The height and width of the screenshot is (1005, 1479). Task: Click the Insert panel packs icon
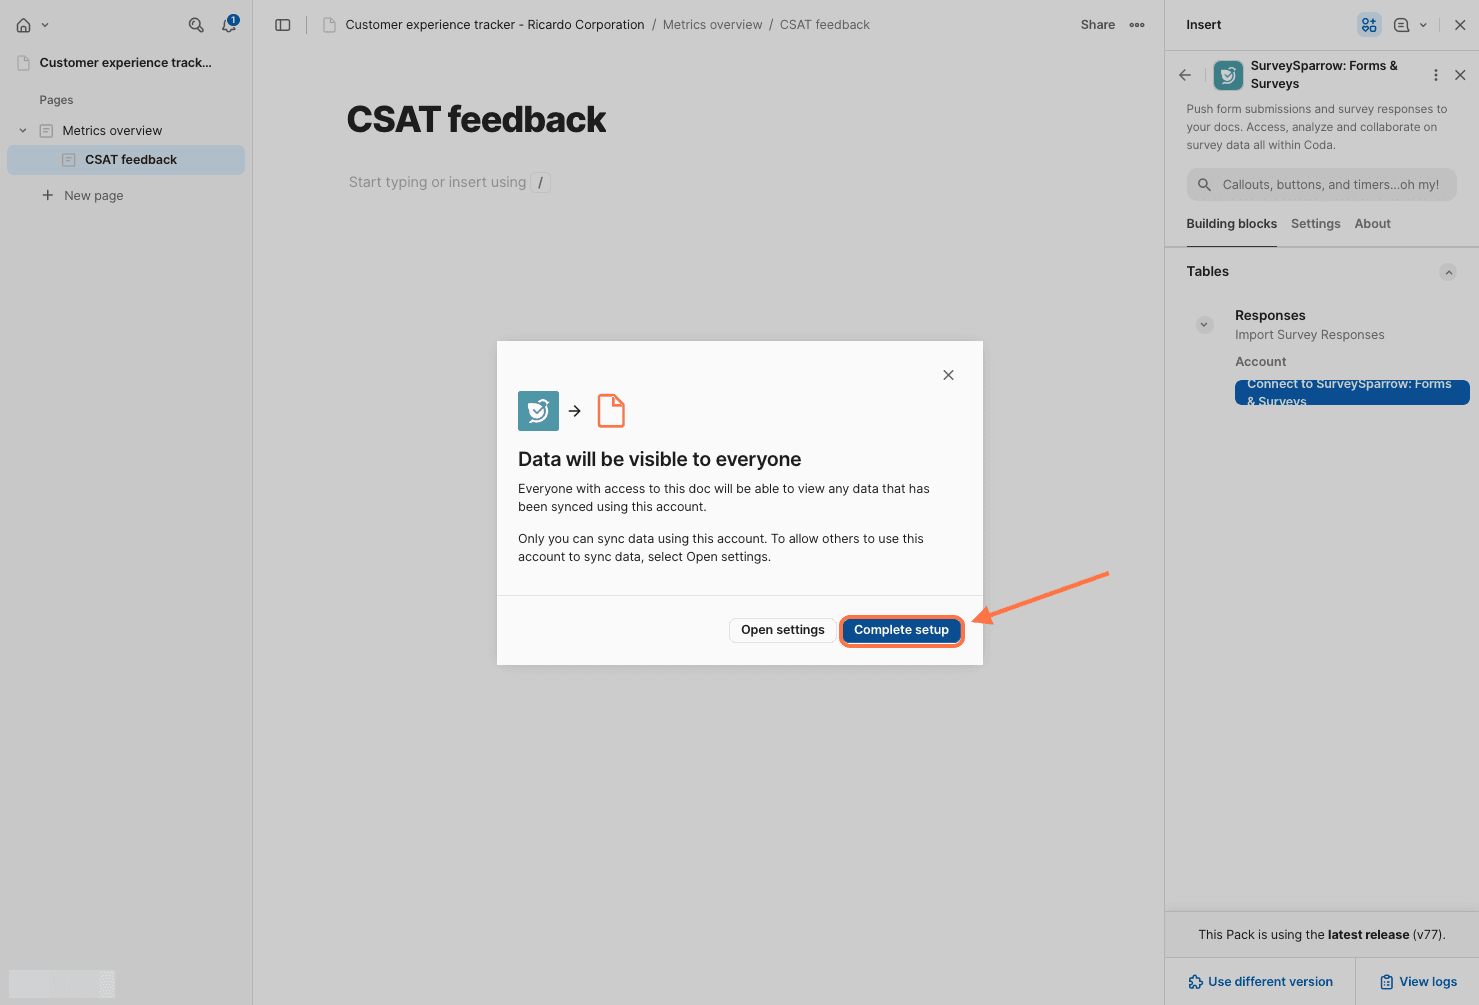click(1369, 25)
